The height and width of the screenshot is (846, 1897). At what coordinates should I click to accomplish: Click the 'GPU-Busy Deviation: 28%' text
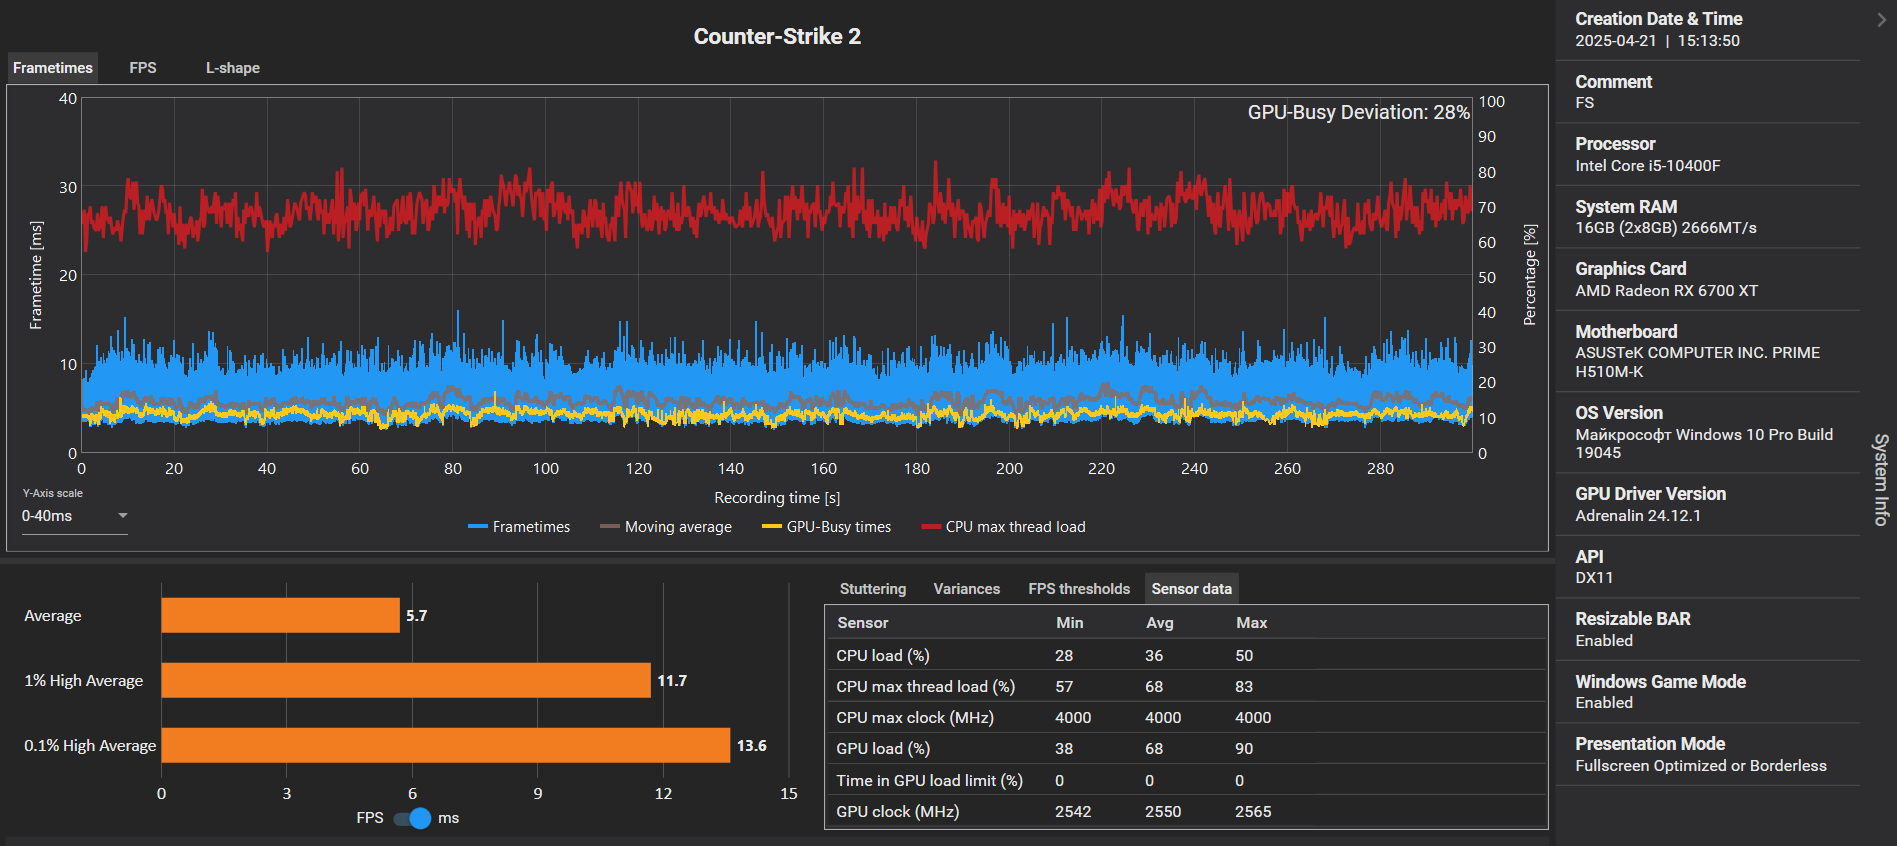pyautogui.click(x=1358, y=112)
